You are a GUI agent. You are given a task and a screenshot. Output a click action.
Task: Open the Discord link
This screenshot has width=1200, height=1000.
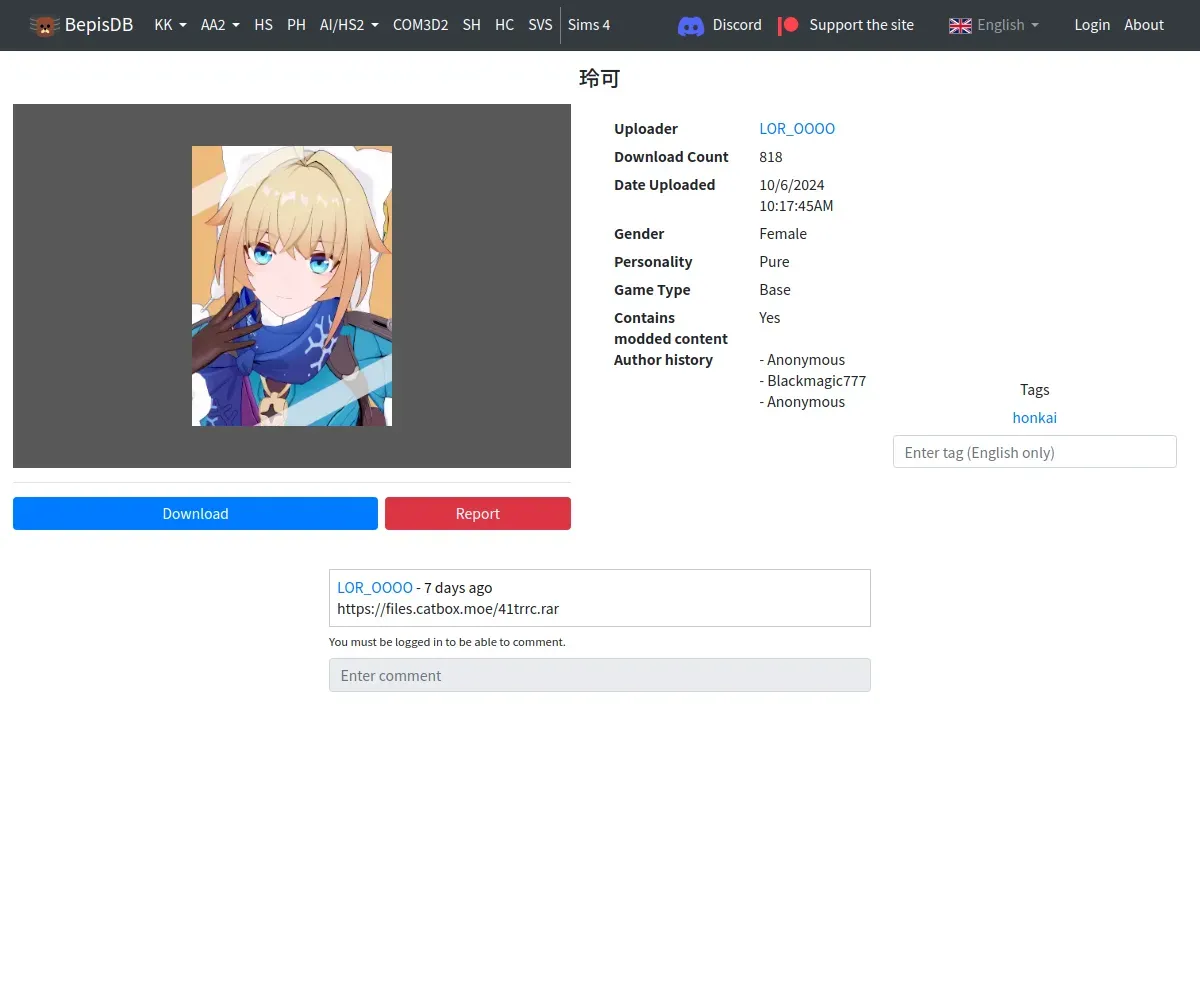(x=737, y=25)
